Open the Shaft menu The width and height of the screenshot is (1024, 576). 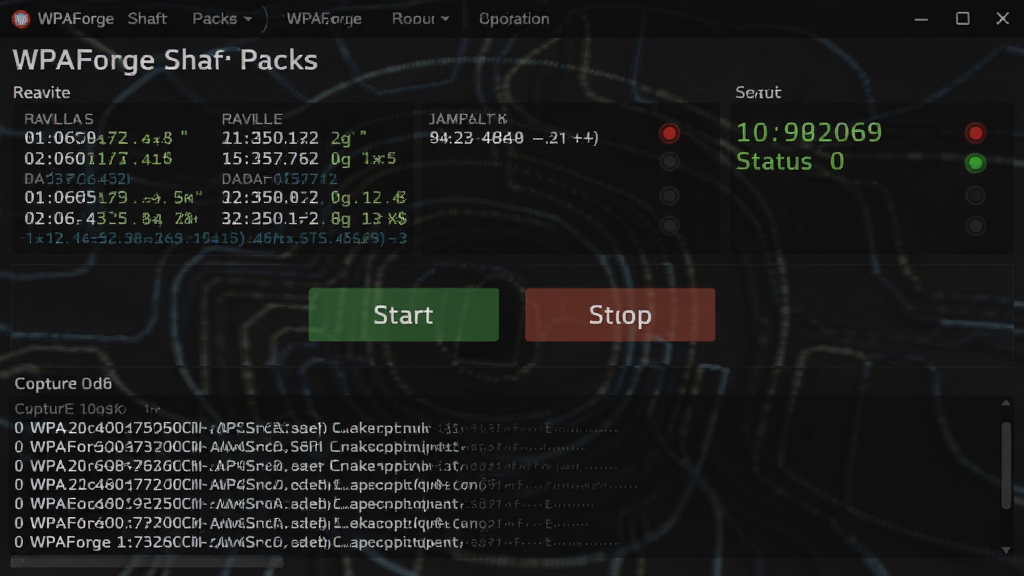pos(147,19)
